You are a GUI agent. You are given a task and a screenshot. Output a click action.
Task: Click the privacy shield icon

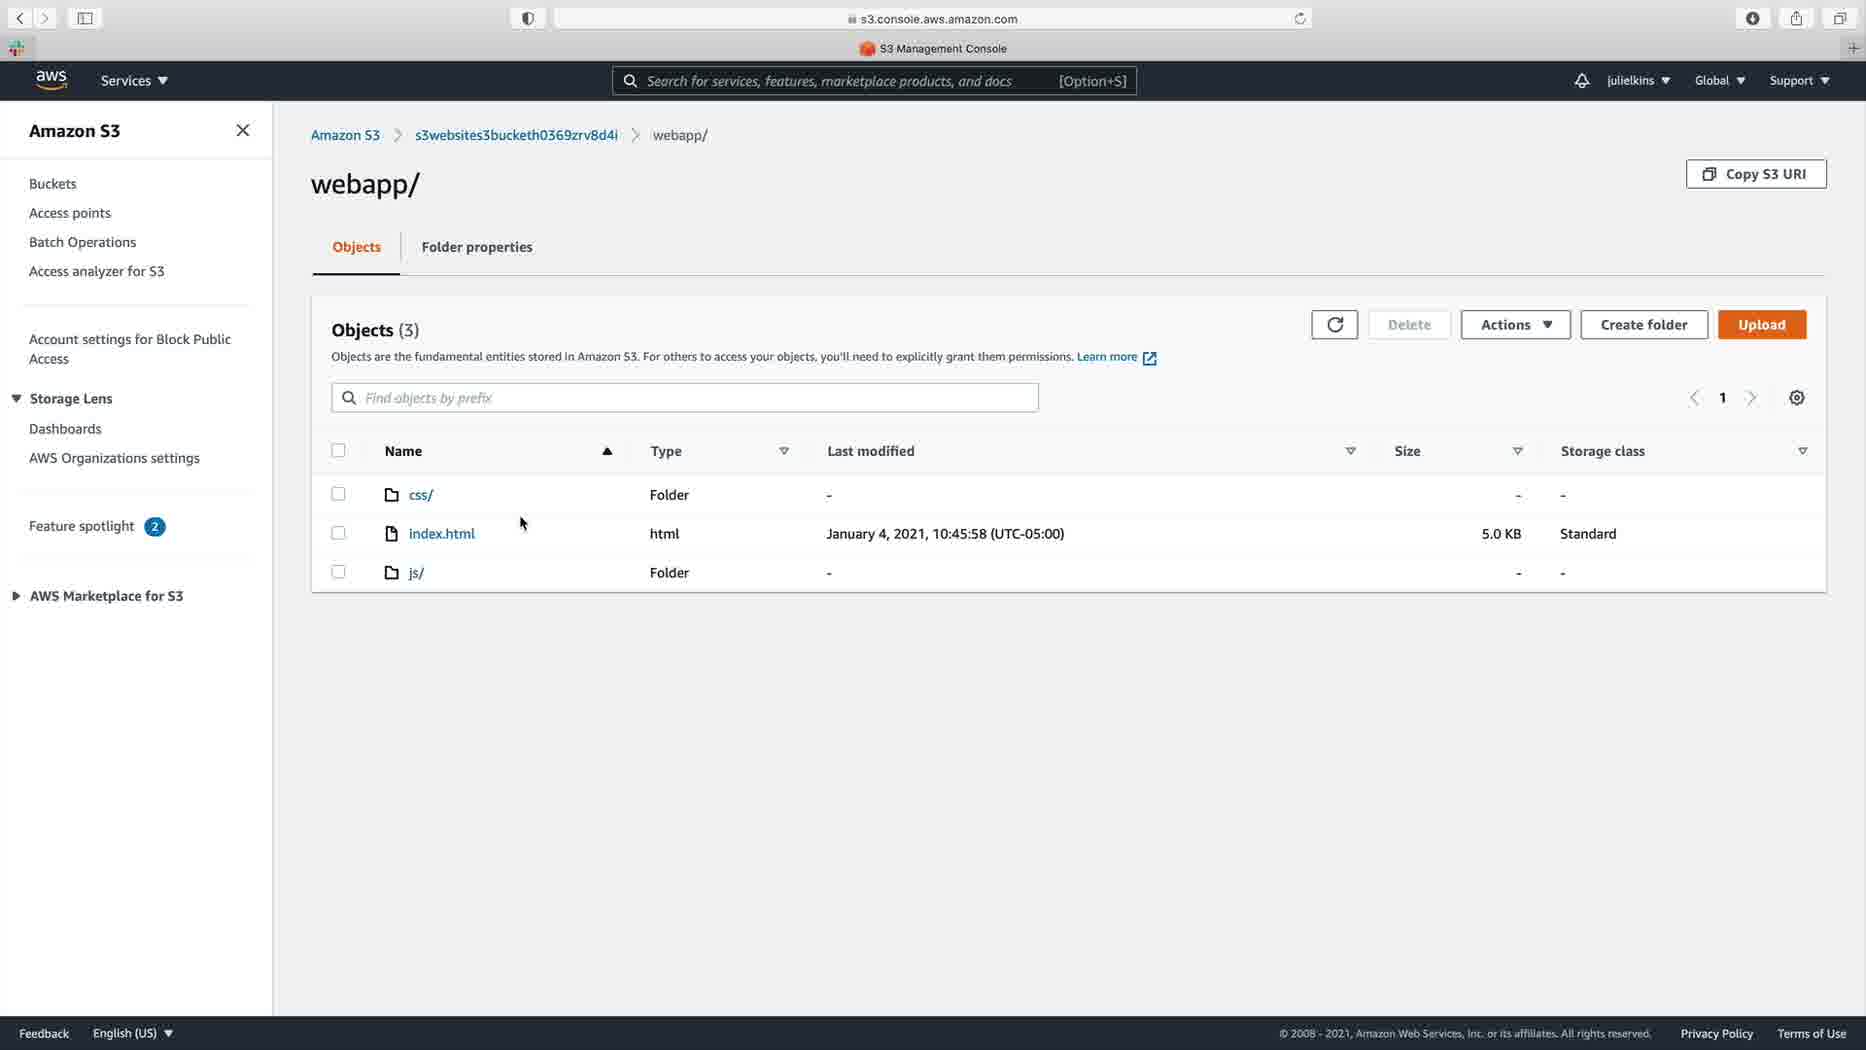click(528, 18)
